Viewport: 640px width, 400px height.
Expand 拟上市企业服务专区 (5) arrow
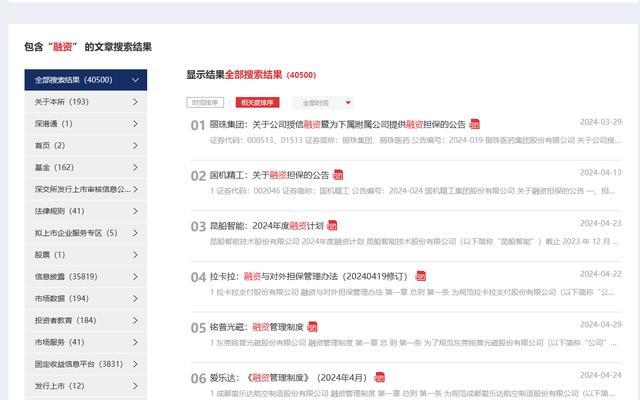136,233
